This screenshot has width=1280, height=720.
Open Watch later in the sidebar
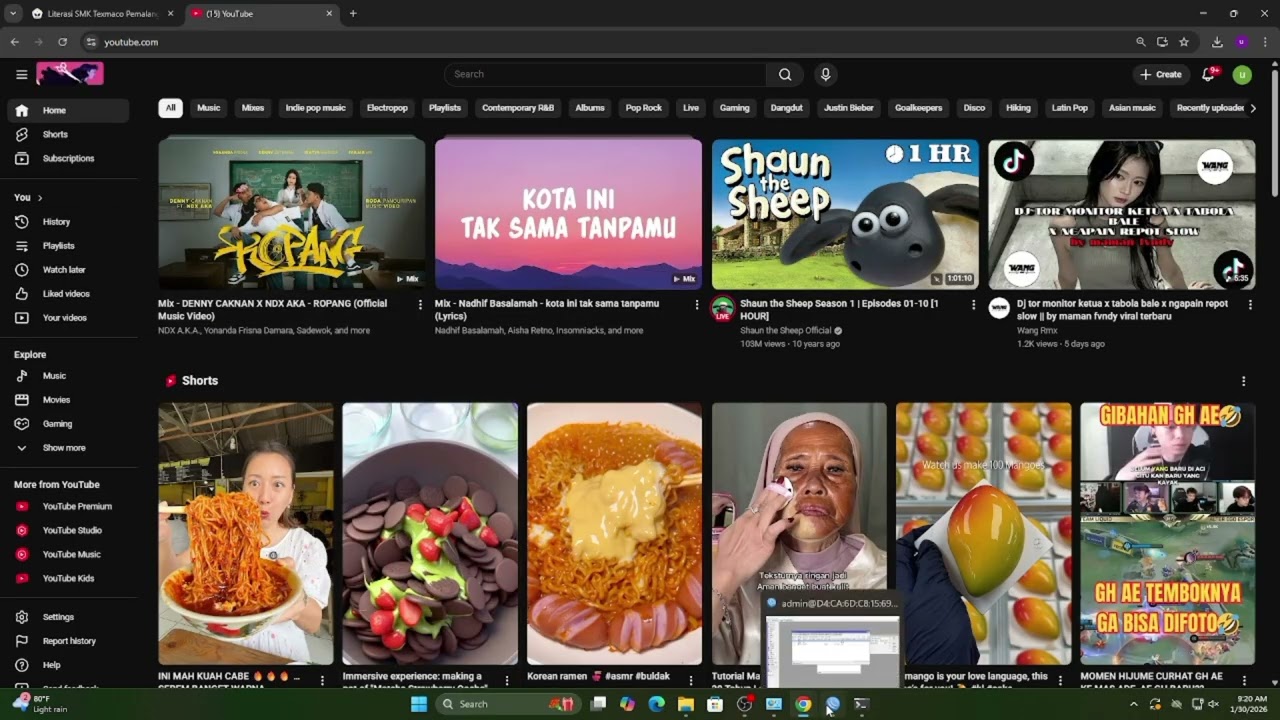(x=68, y=270)
